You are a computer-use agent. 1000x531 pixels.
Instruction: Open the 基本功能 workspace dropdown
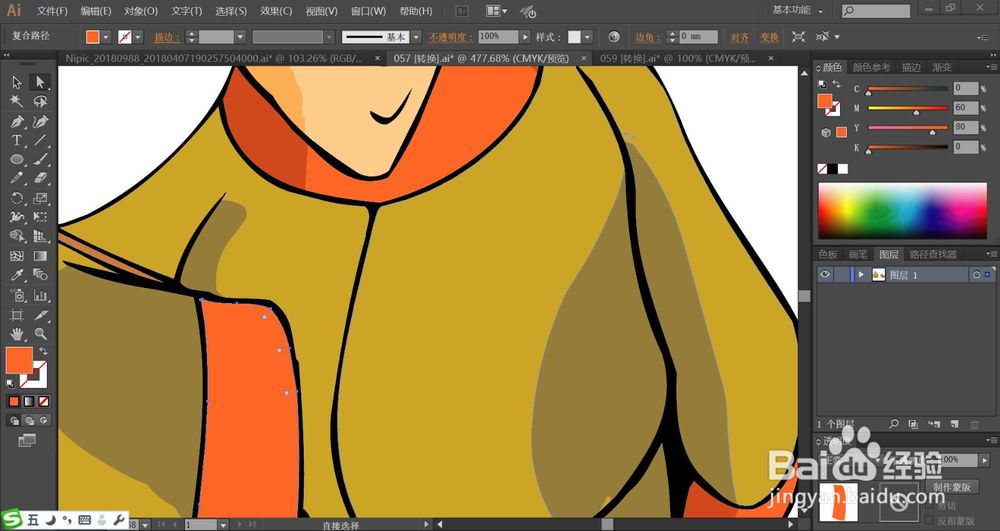click(x=797, y=10)
